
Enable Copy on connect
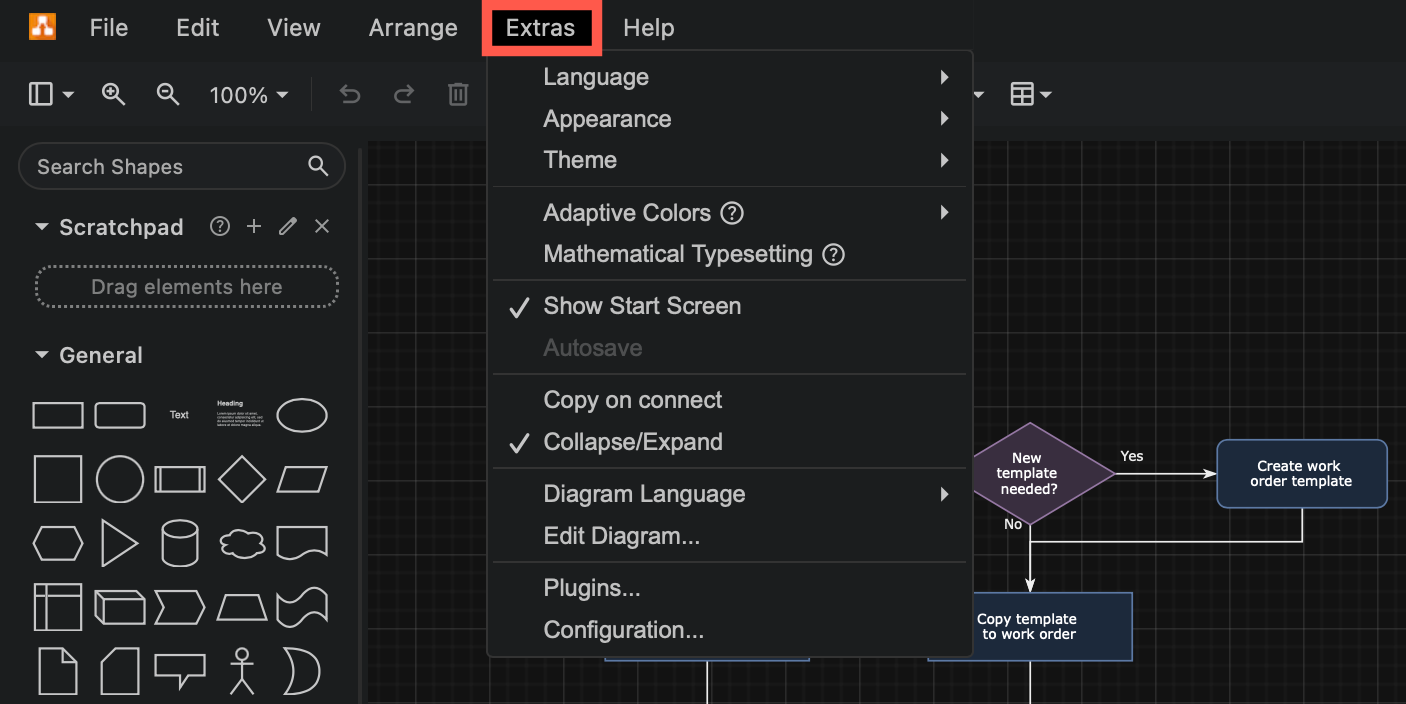(x=632, y=400)
